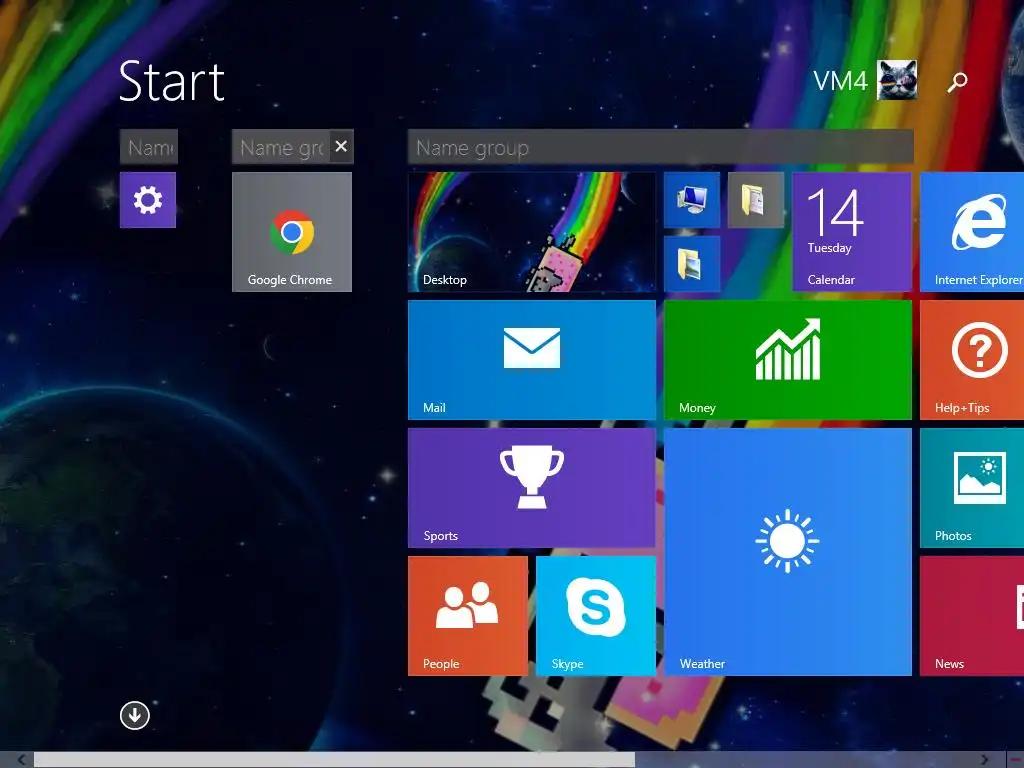Open the Sports trophy tile
The height and width of the screenshot is (768, 1024).
pyautogui.click(x=532, y=488)
